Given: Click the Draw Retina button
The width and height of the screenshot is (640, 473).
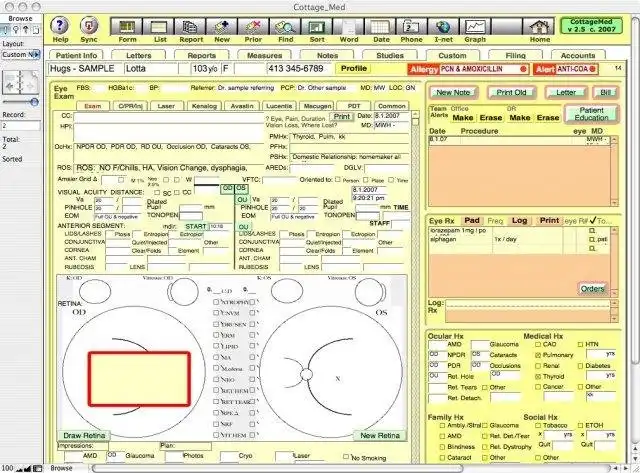Looking at the screenshot, I should [84, 435].
